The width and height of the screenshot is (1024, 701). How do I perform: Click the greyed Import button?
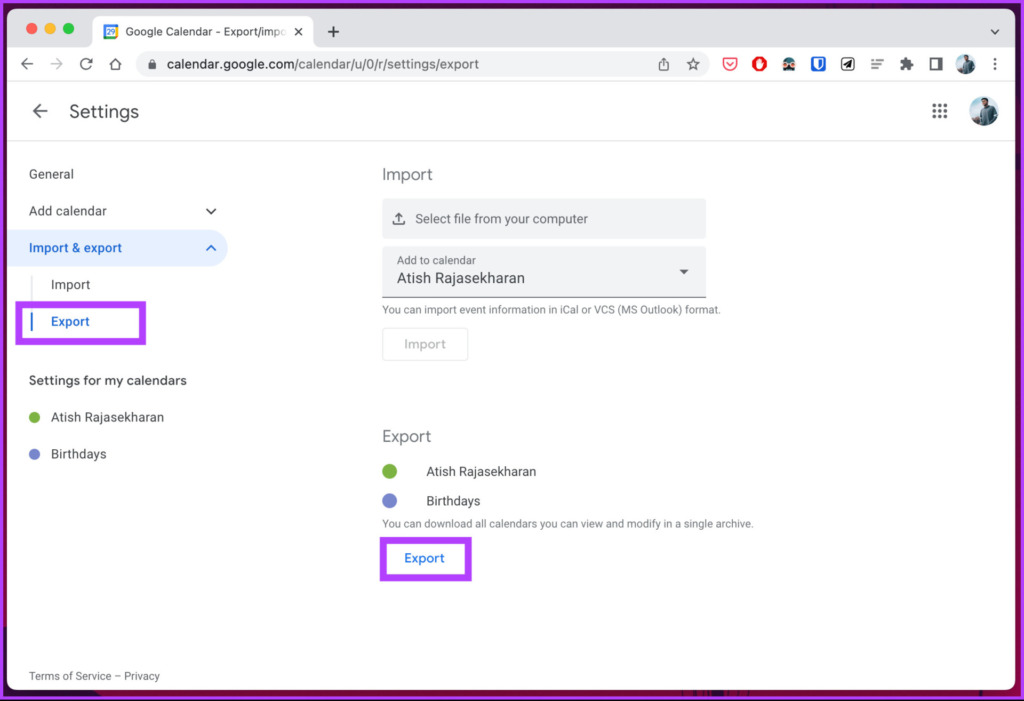[x=424, y=344]
